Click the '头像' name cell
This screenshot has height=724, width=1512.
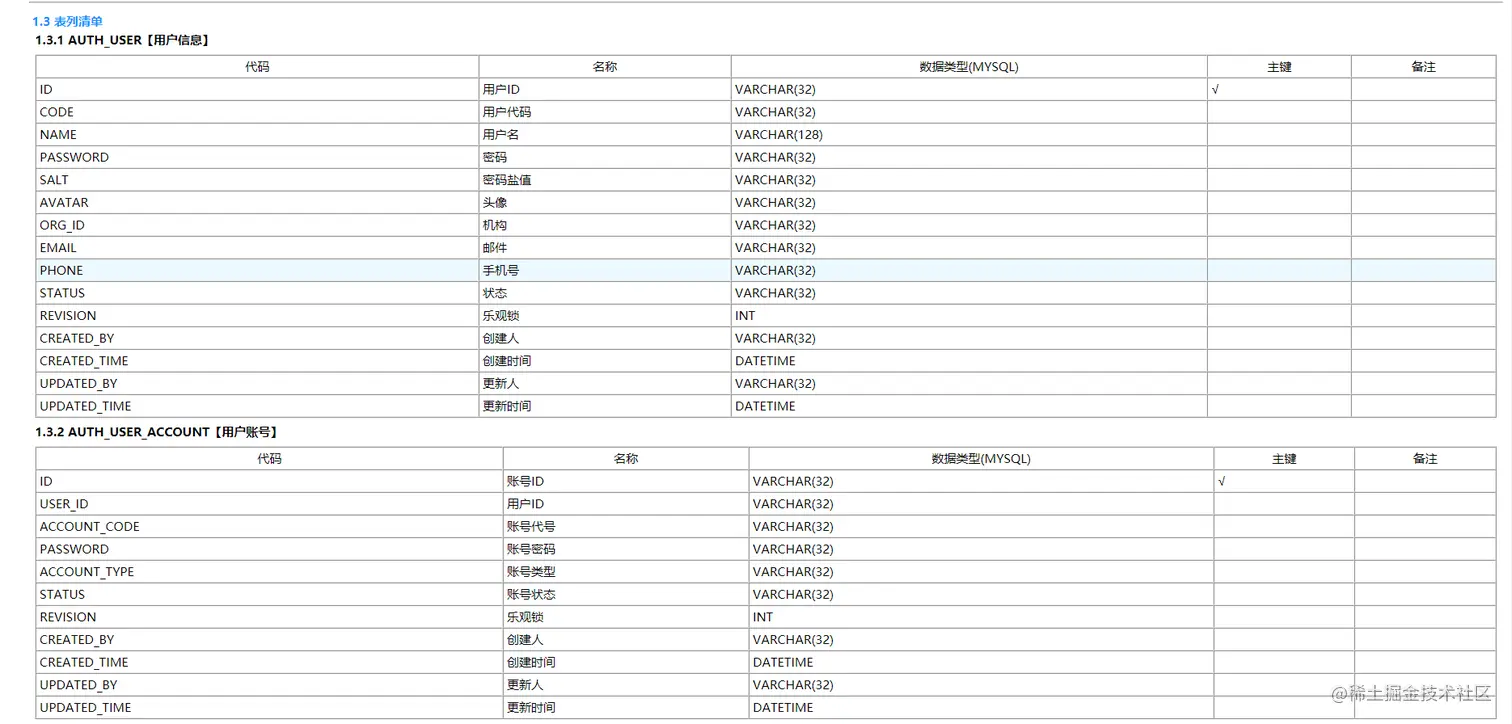tap(605, 203)
